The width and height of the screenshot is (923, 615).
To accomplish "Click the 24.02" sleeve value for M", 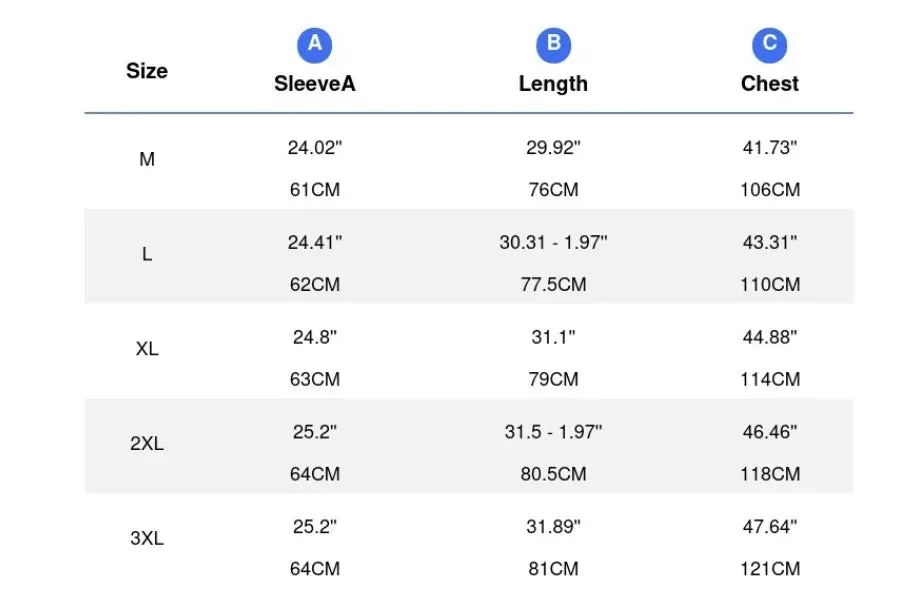I will [315, 147].
